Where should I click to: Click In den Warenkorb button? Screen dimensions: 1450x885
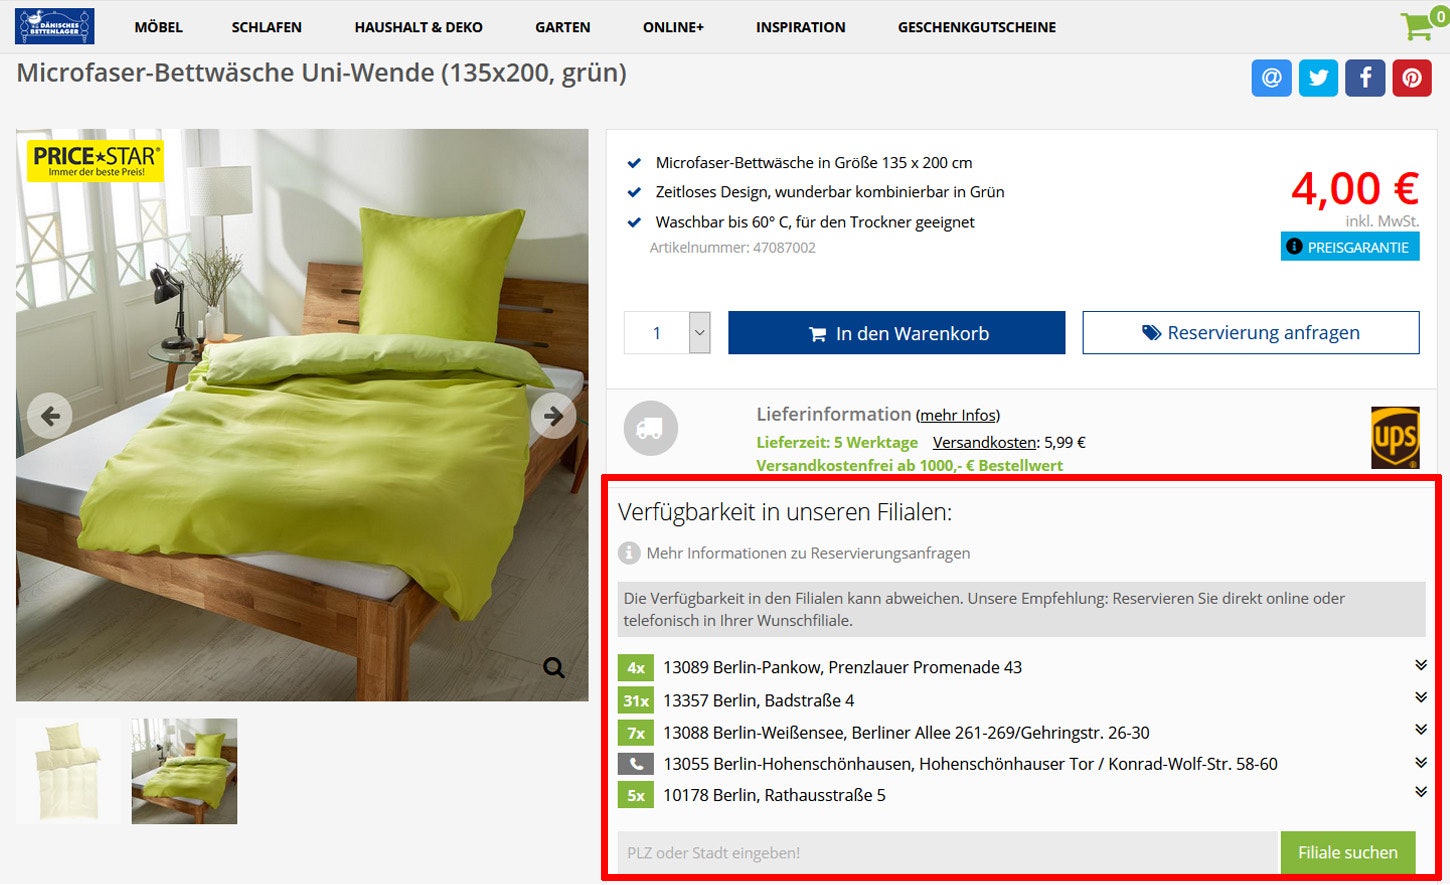tap(896, 332)
